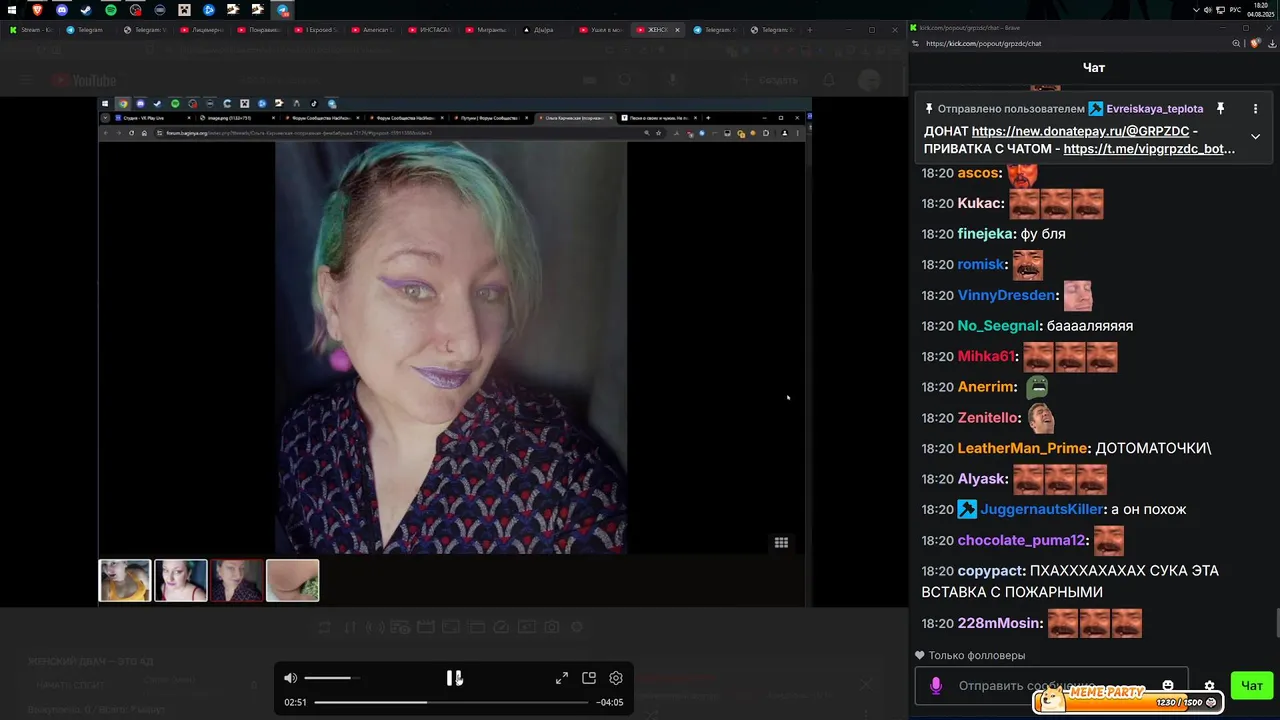Open the clock showing 18:20

click(x=1260, y=10)
